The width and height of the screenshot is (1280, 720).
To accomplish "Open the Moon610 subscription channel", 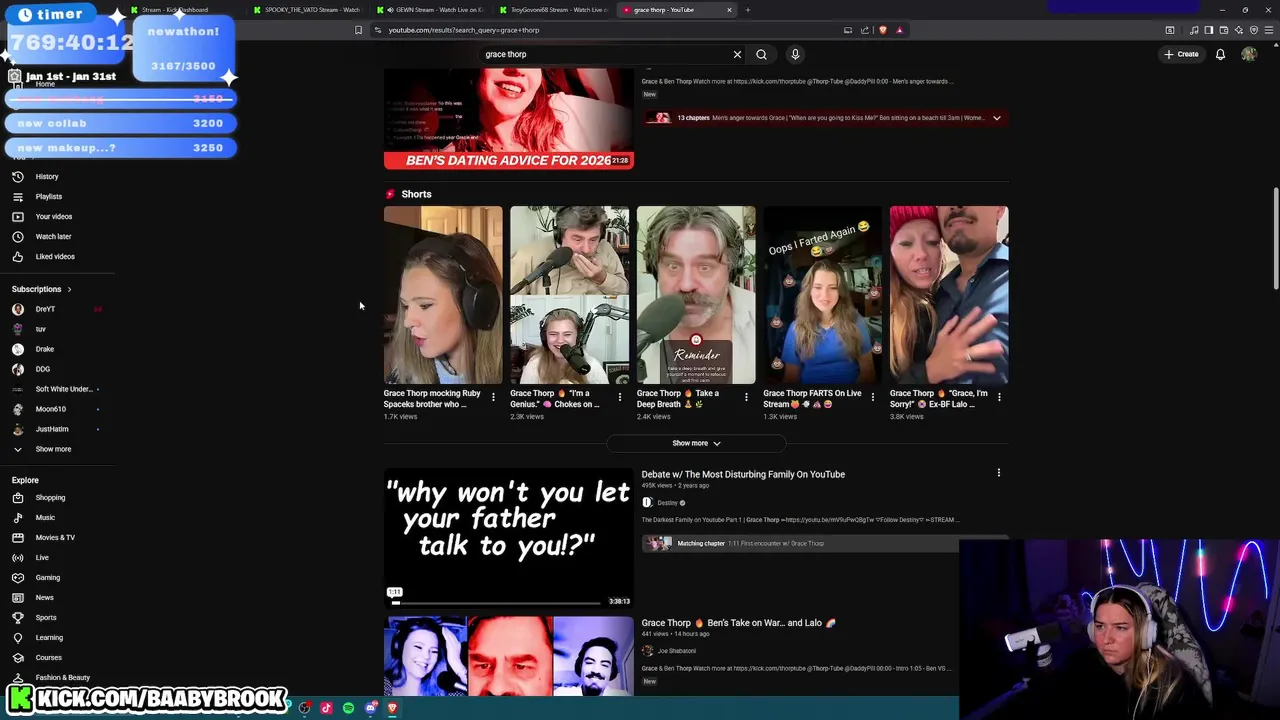I will pyautogui.click(x=51, y=409).
